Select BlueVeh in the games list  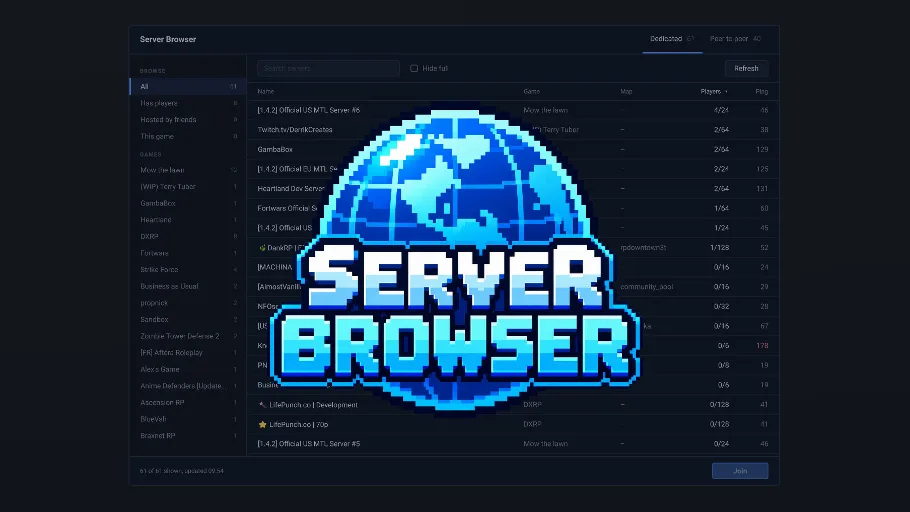[188, 419]
